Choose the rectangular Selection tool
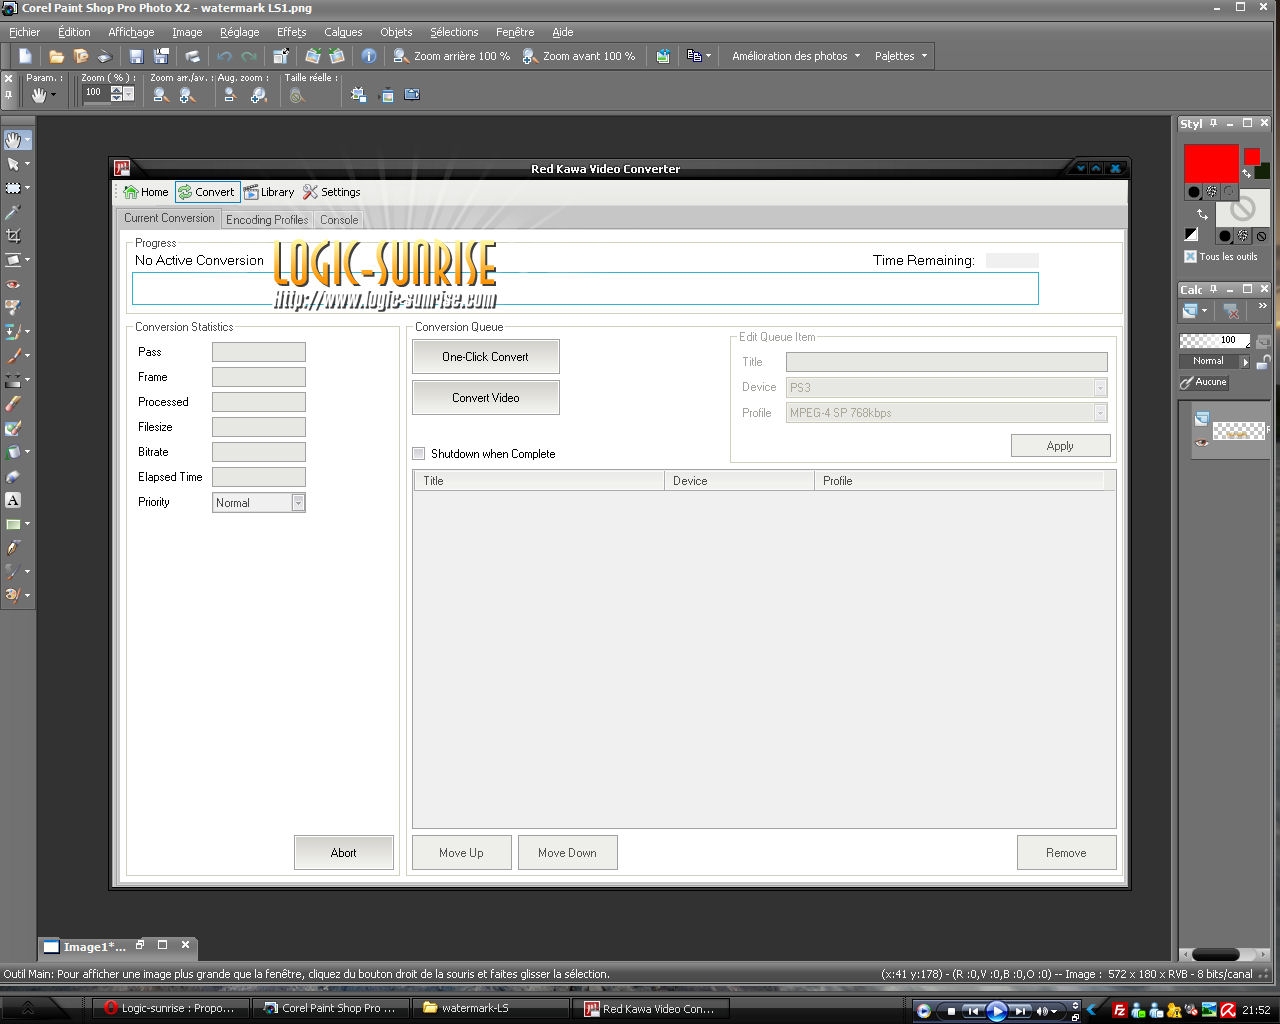 13,187
